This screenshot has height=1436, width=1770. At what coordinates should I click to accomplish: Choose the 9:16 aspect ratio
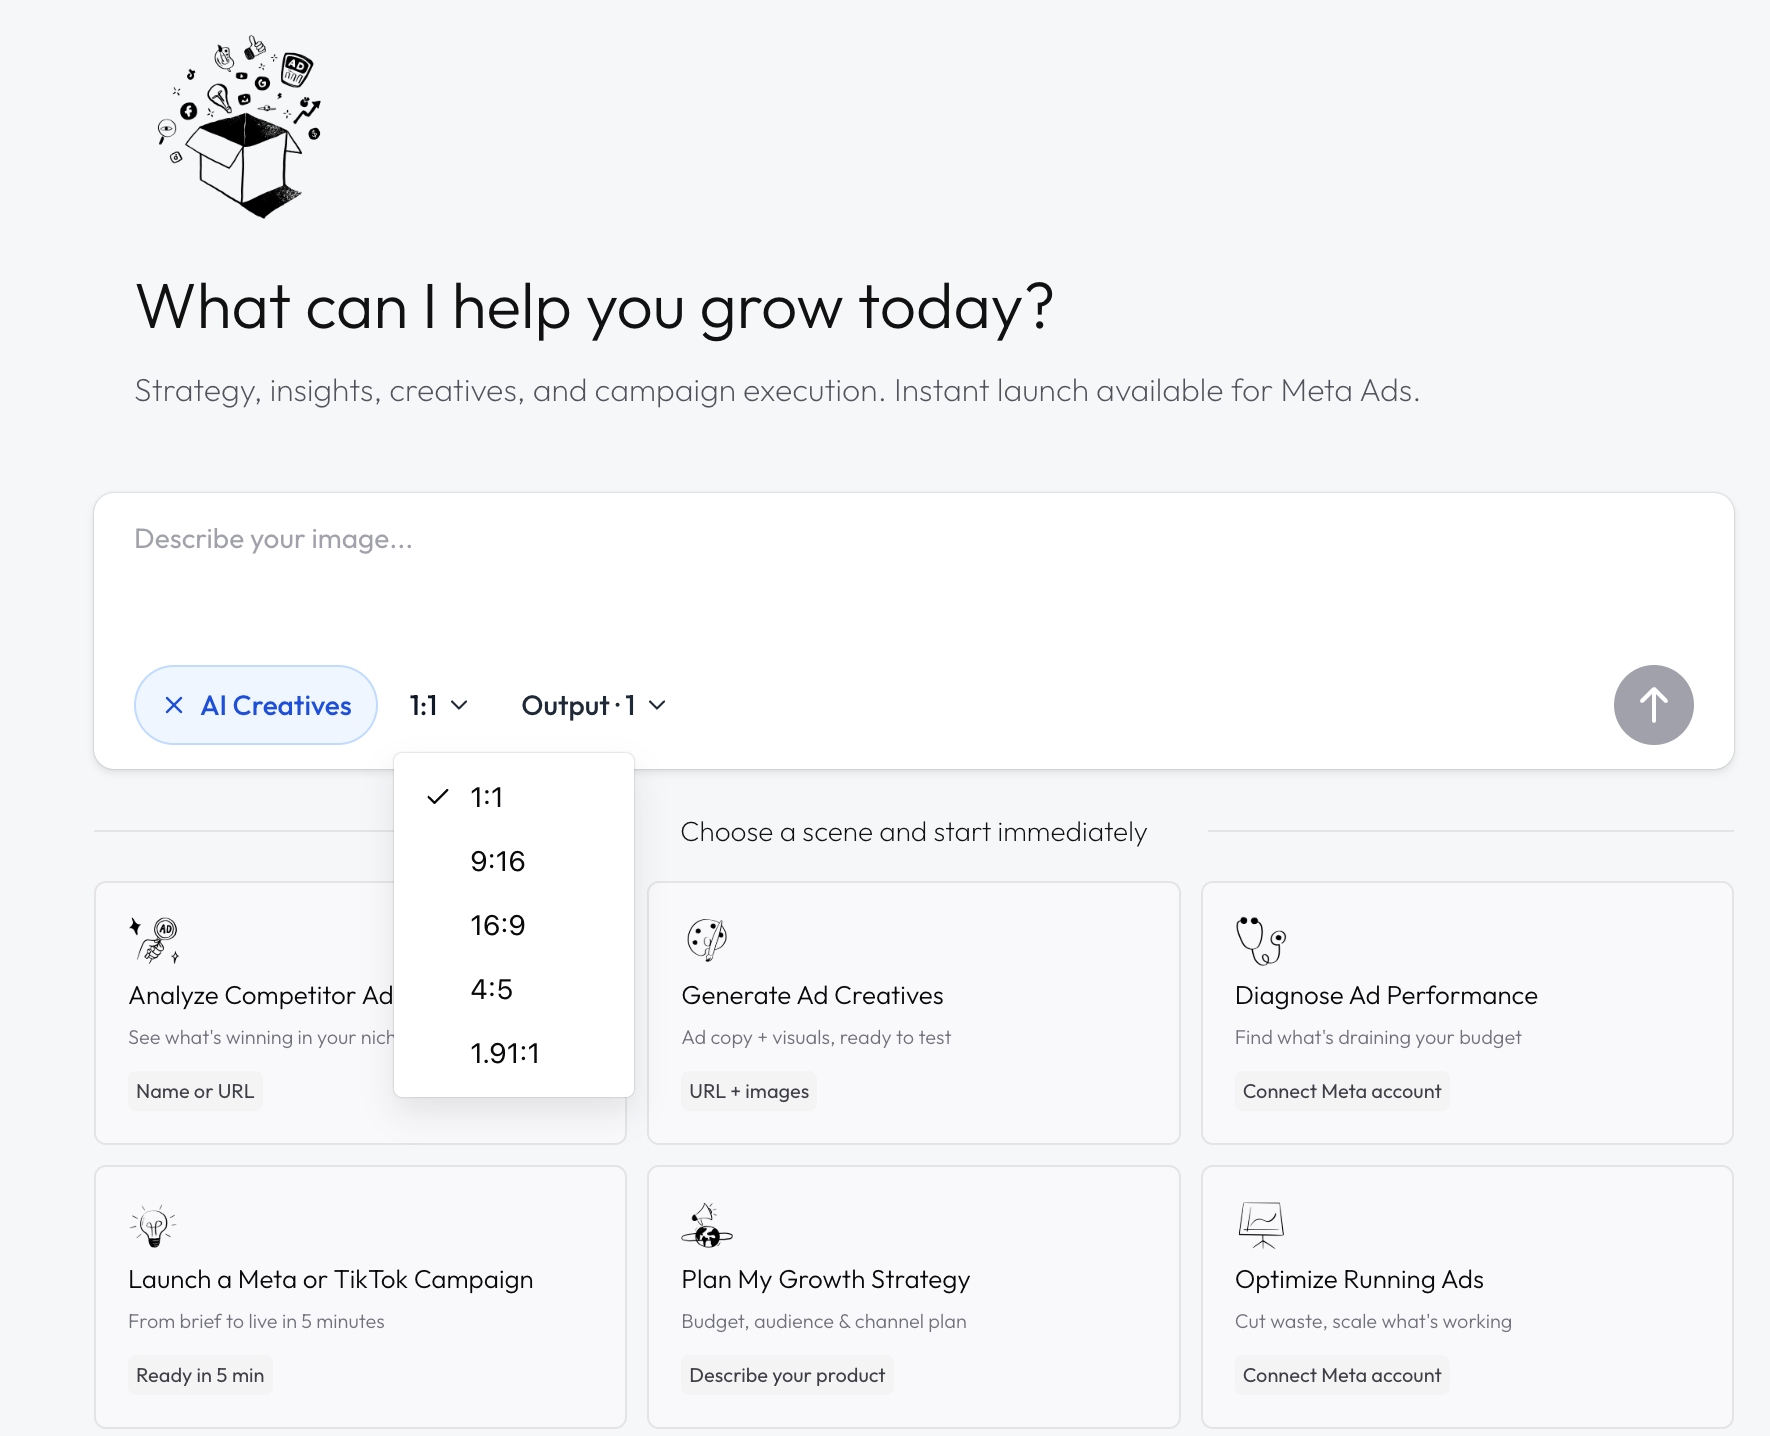click(x=514, y=861)
